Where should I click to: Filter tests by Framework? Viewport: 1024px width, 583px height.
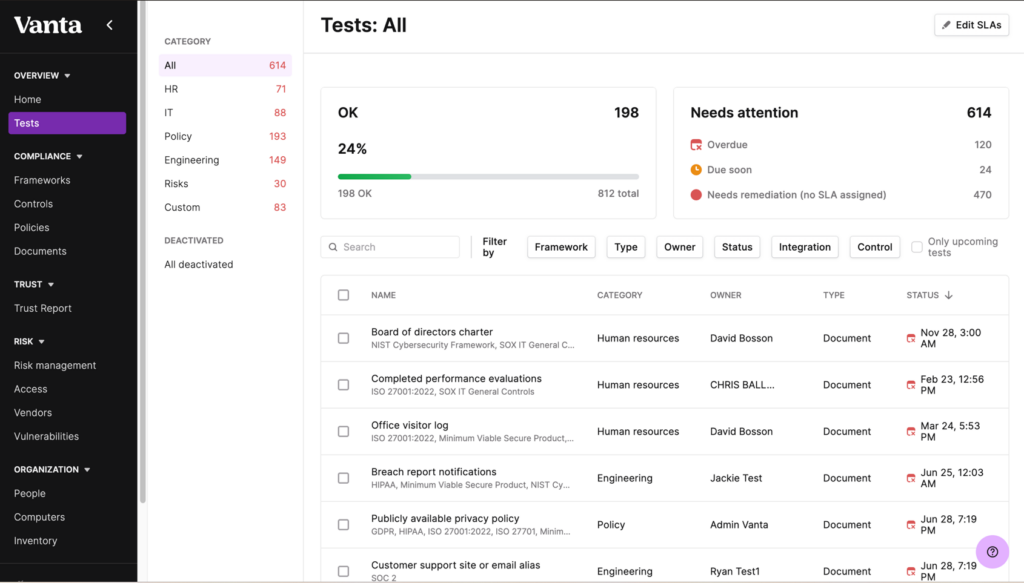click(x=560, y=246)
